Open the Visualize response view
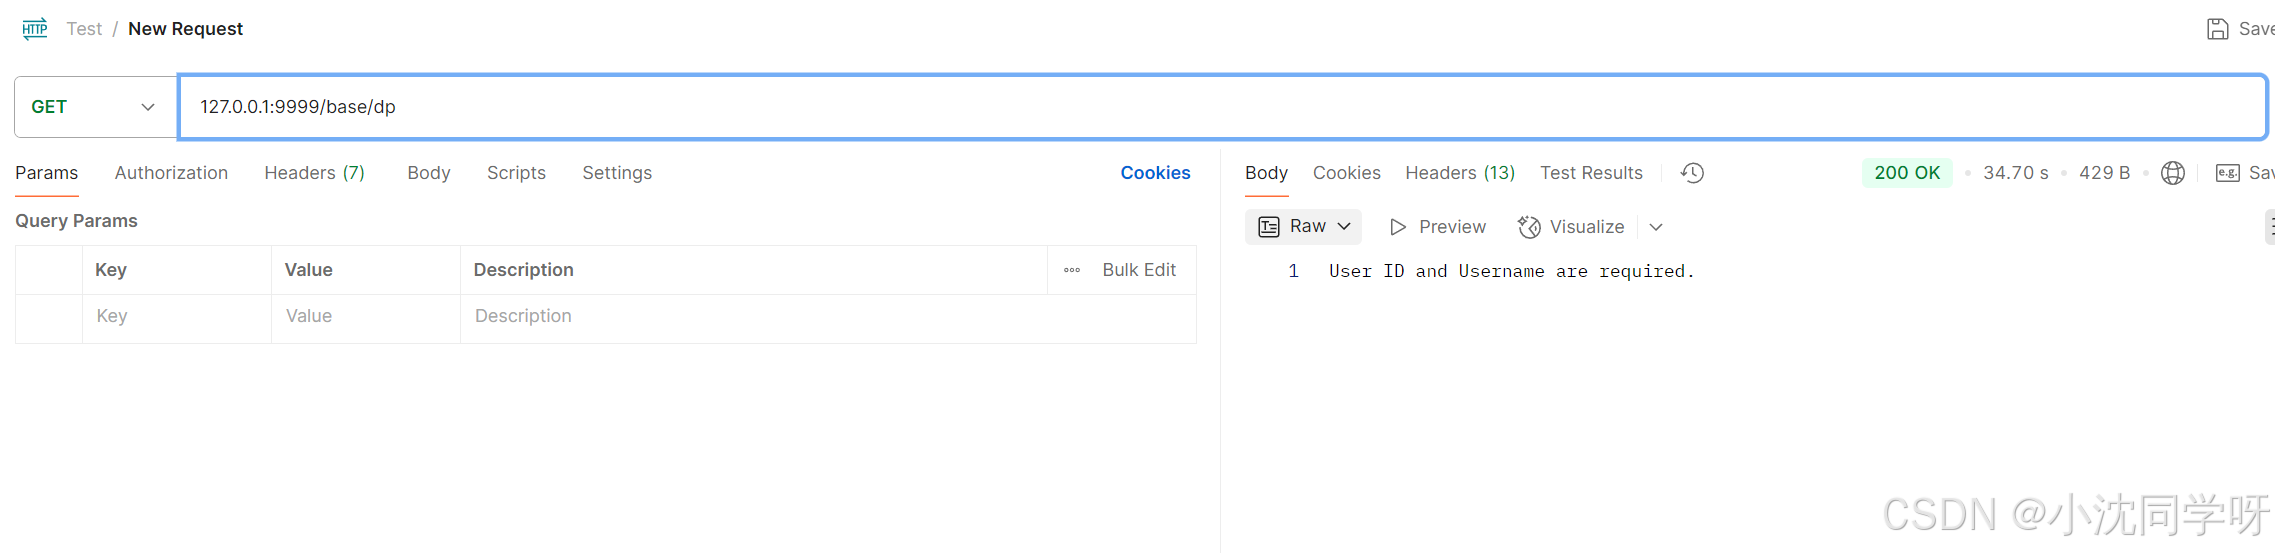The image size is (2275, 553). pyautogui.click(x=1571, y=227)
